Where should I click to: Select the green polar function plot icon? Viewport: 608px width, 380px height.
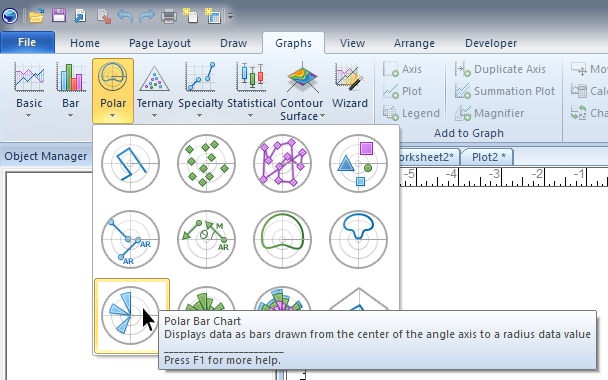[x=283, y=240]
